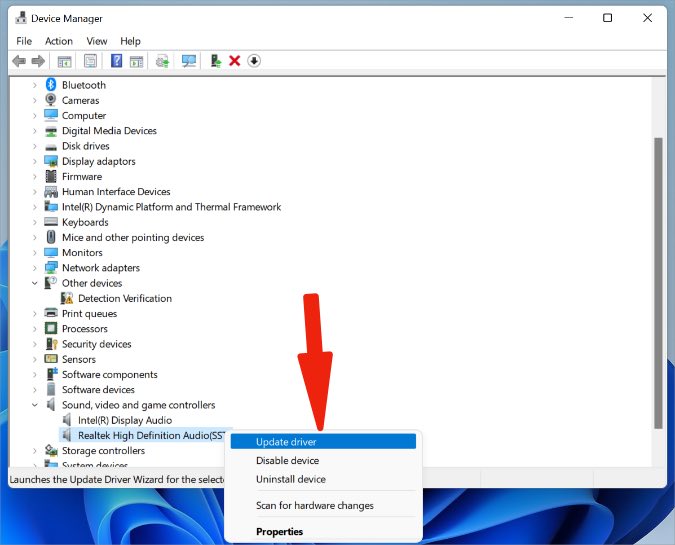The image size is (675, 545).
Task: Select the Detection Verification device
Action: tap(124, 298)
